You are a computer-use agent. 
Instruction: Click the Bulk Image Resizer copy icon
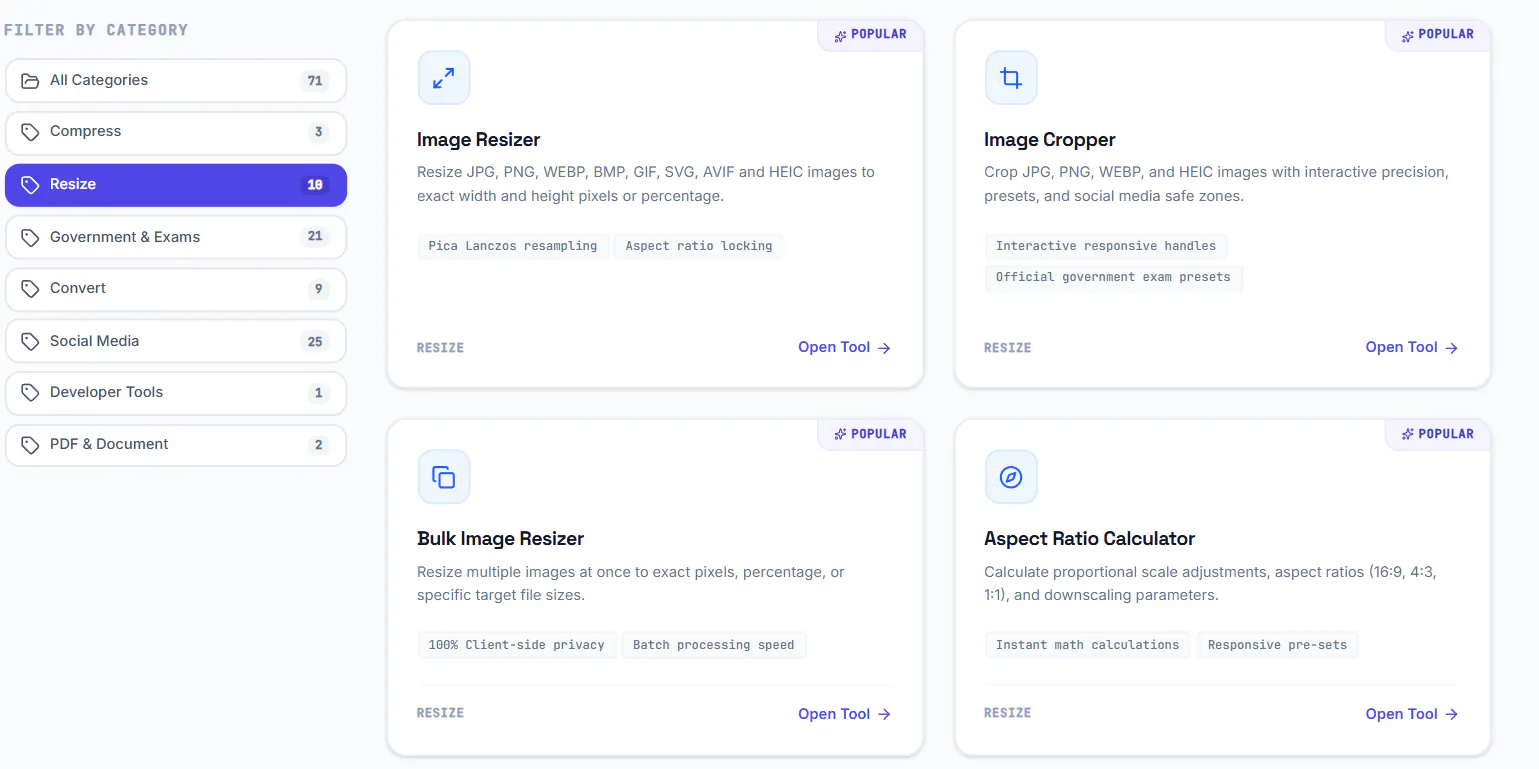pos(444,477)
